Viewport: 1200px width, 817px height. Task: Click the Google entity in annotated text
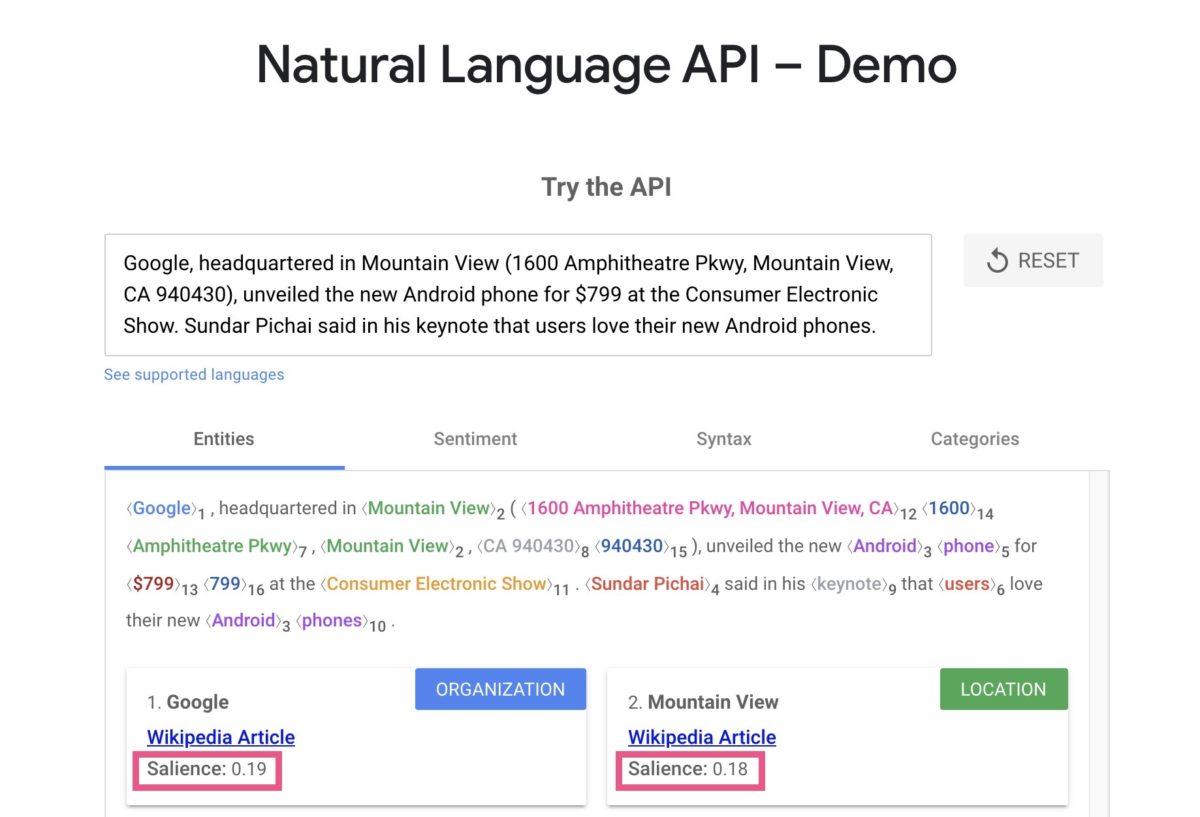162,508
